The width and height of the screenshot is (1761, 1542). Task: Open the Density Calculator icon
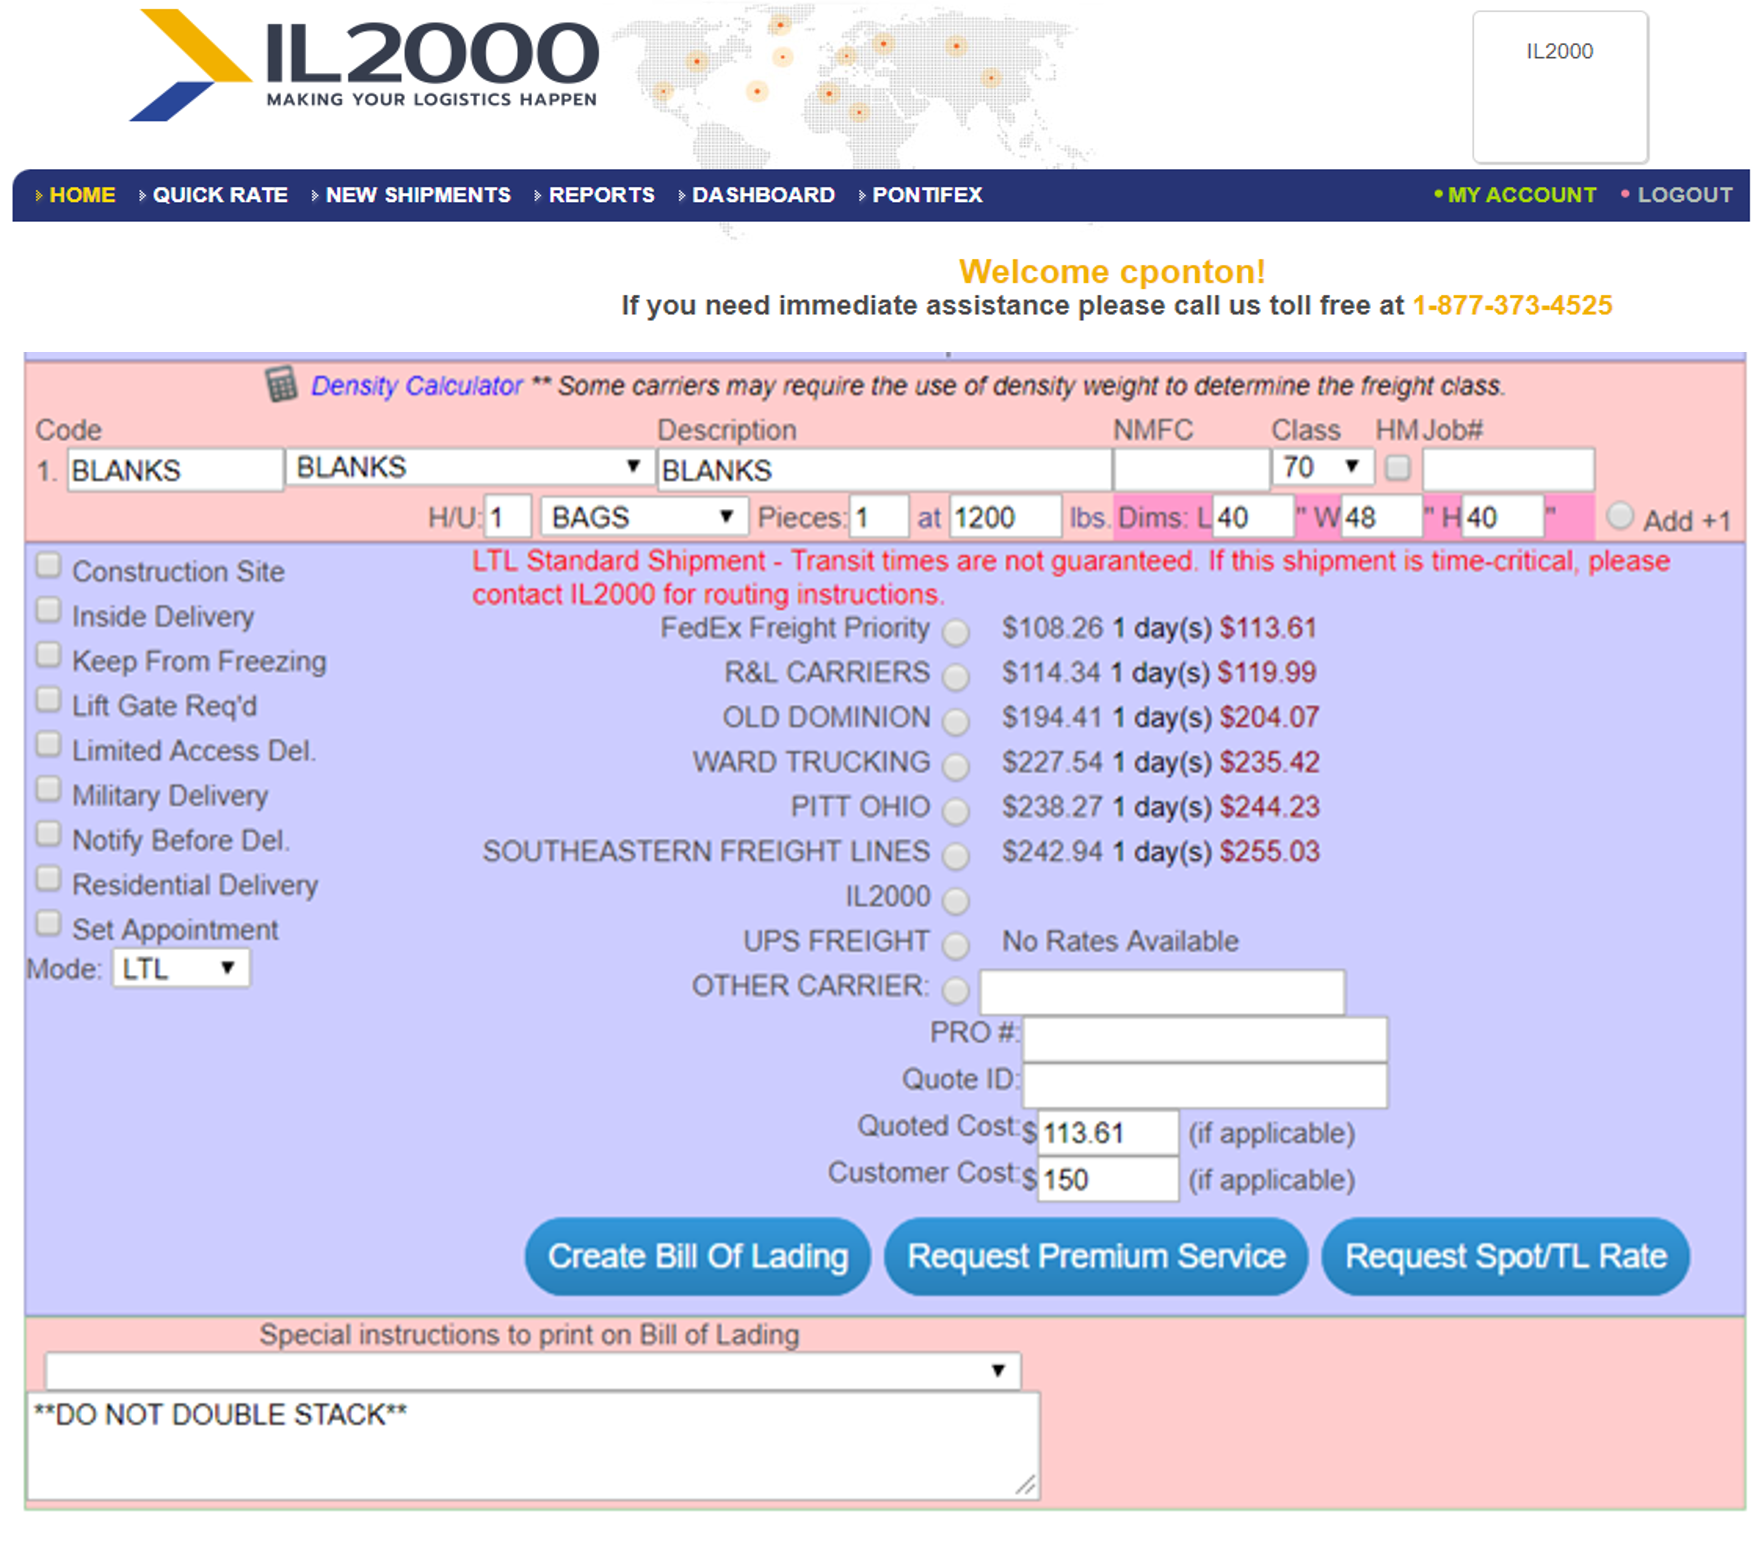coord(281,384)
